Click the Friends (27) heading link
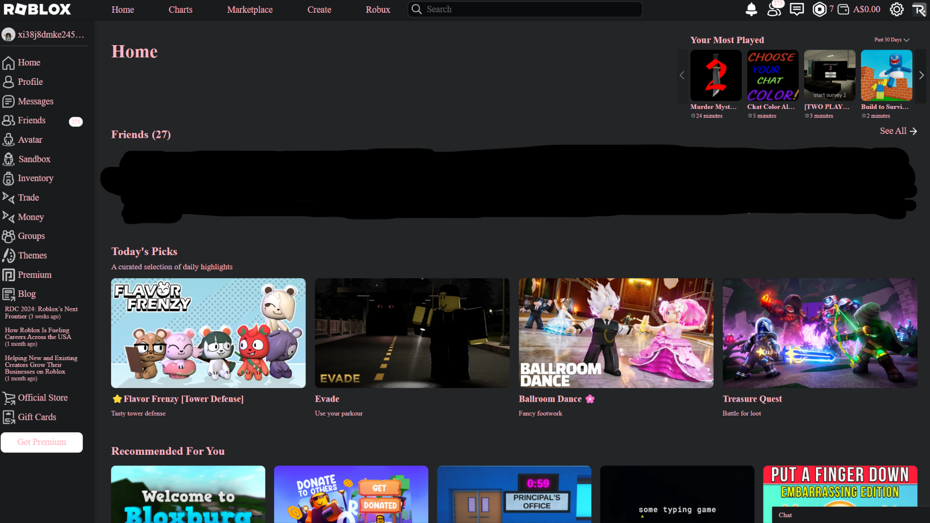 coord(141,135)
